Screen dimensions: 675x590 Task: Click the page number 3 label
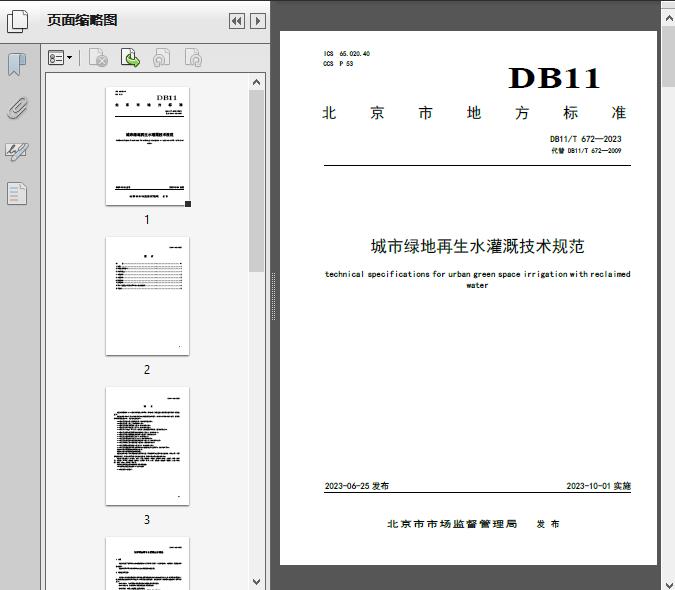click(147, 520)
